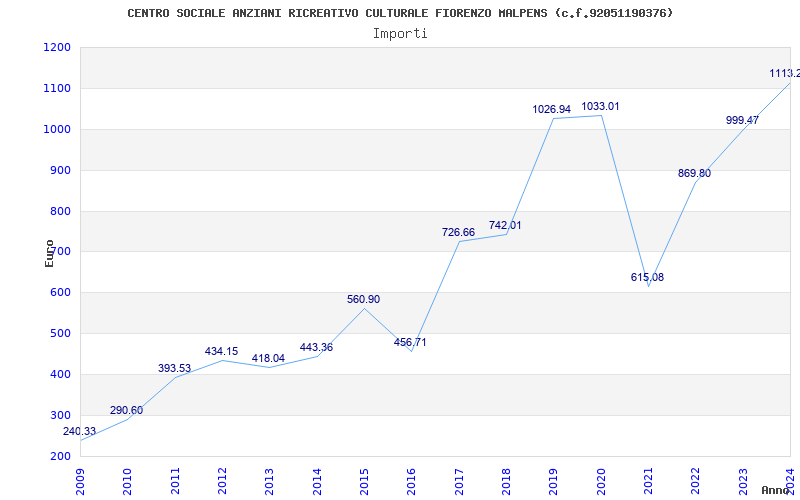Click the 2014 x-axis year label
Screen dimensions: 800x500
pos(317,479)
